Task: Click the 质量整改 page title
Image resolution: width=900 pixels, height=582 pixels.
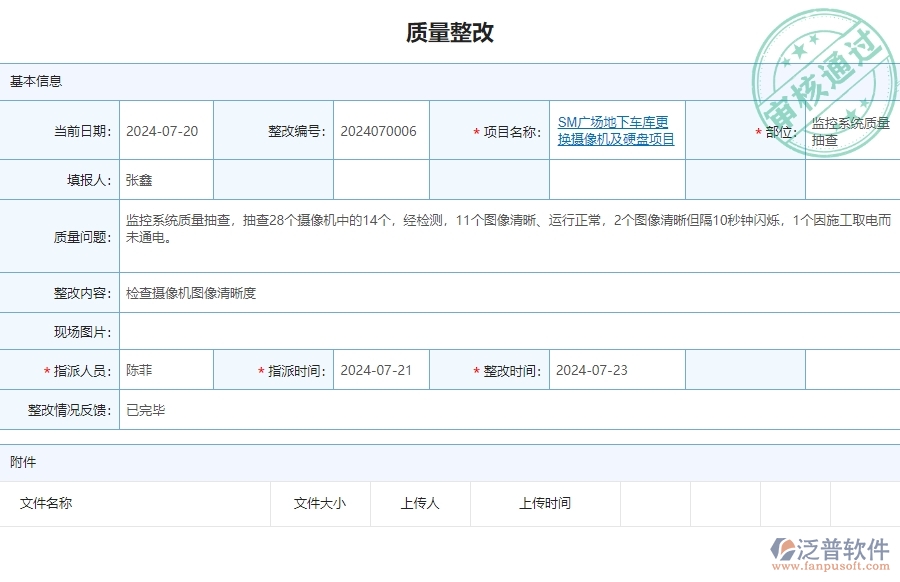Action: click(x=449, y=31)
